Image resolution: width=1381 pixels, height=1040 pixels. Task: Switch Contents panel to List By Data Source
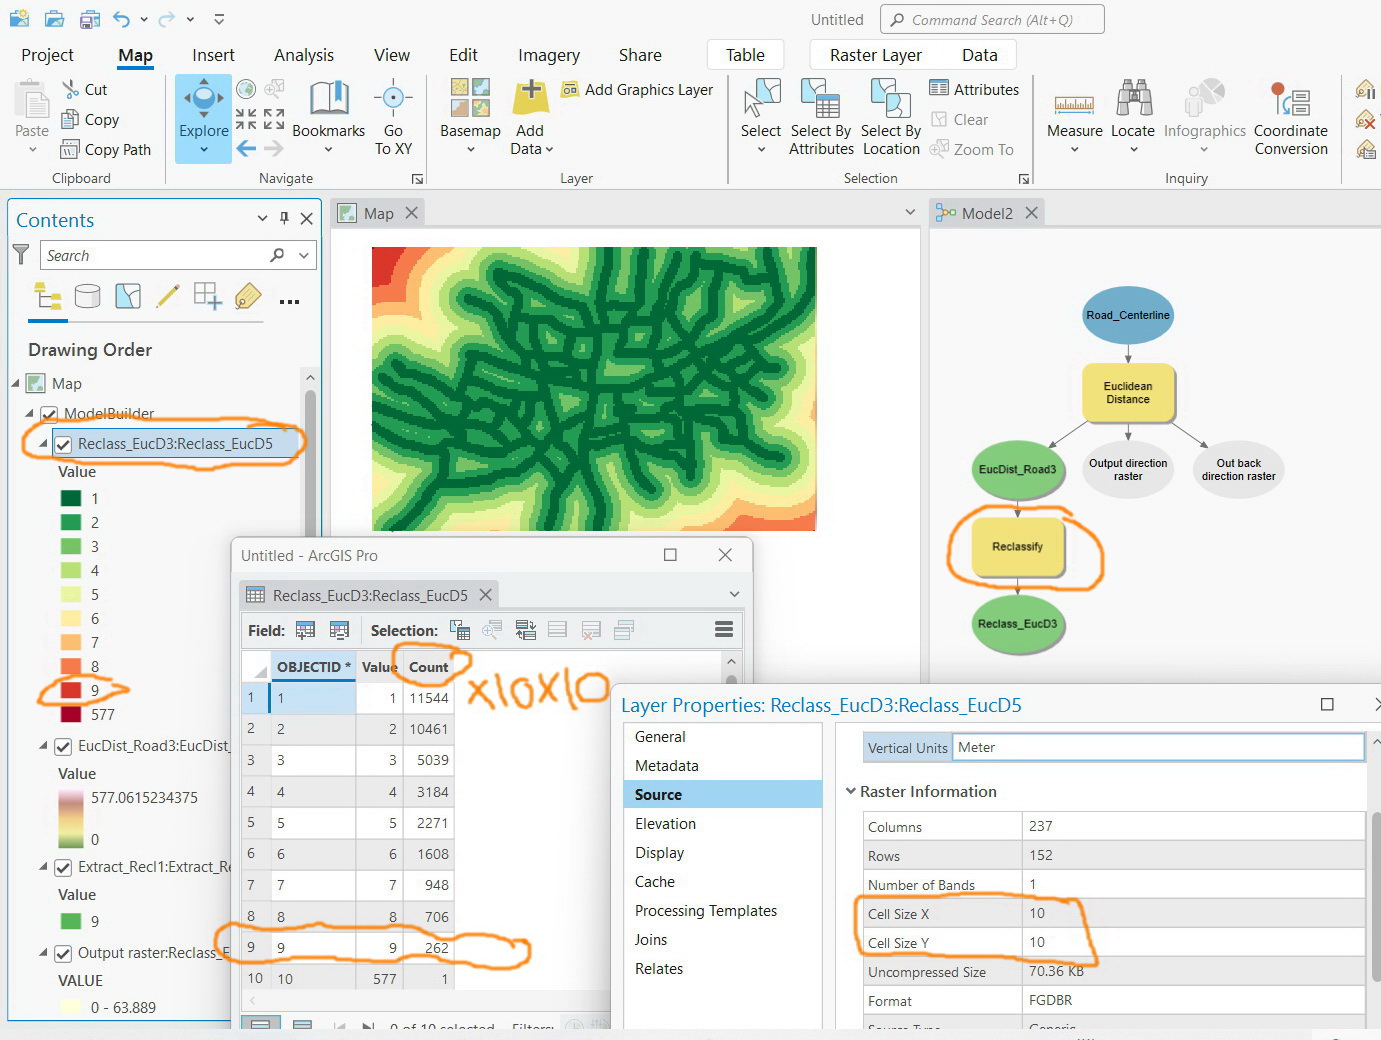point(88,297)
